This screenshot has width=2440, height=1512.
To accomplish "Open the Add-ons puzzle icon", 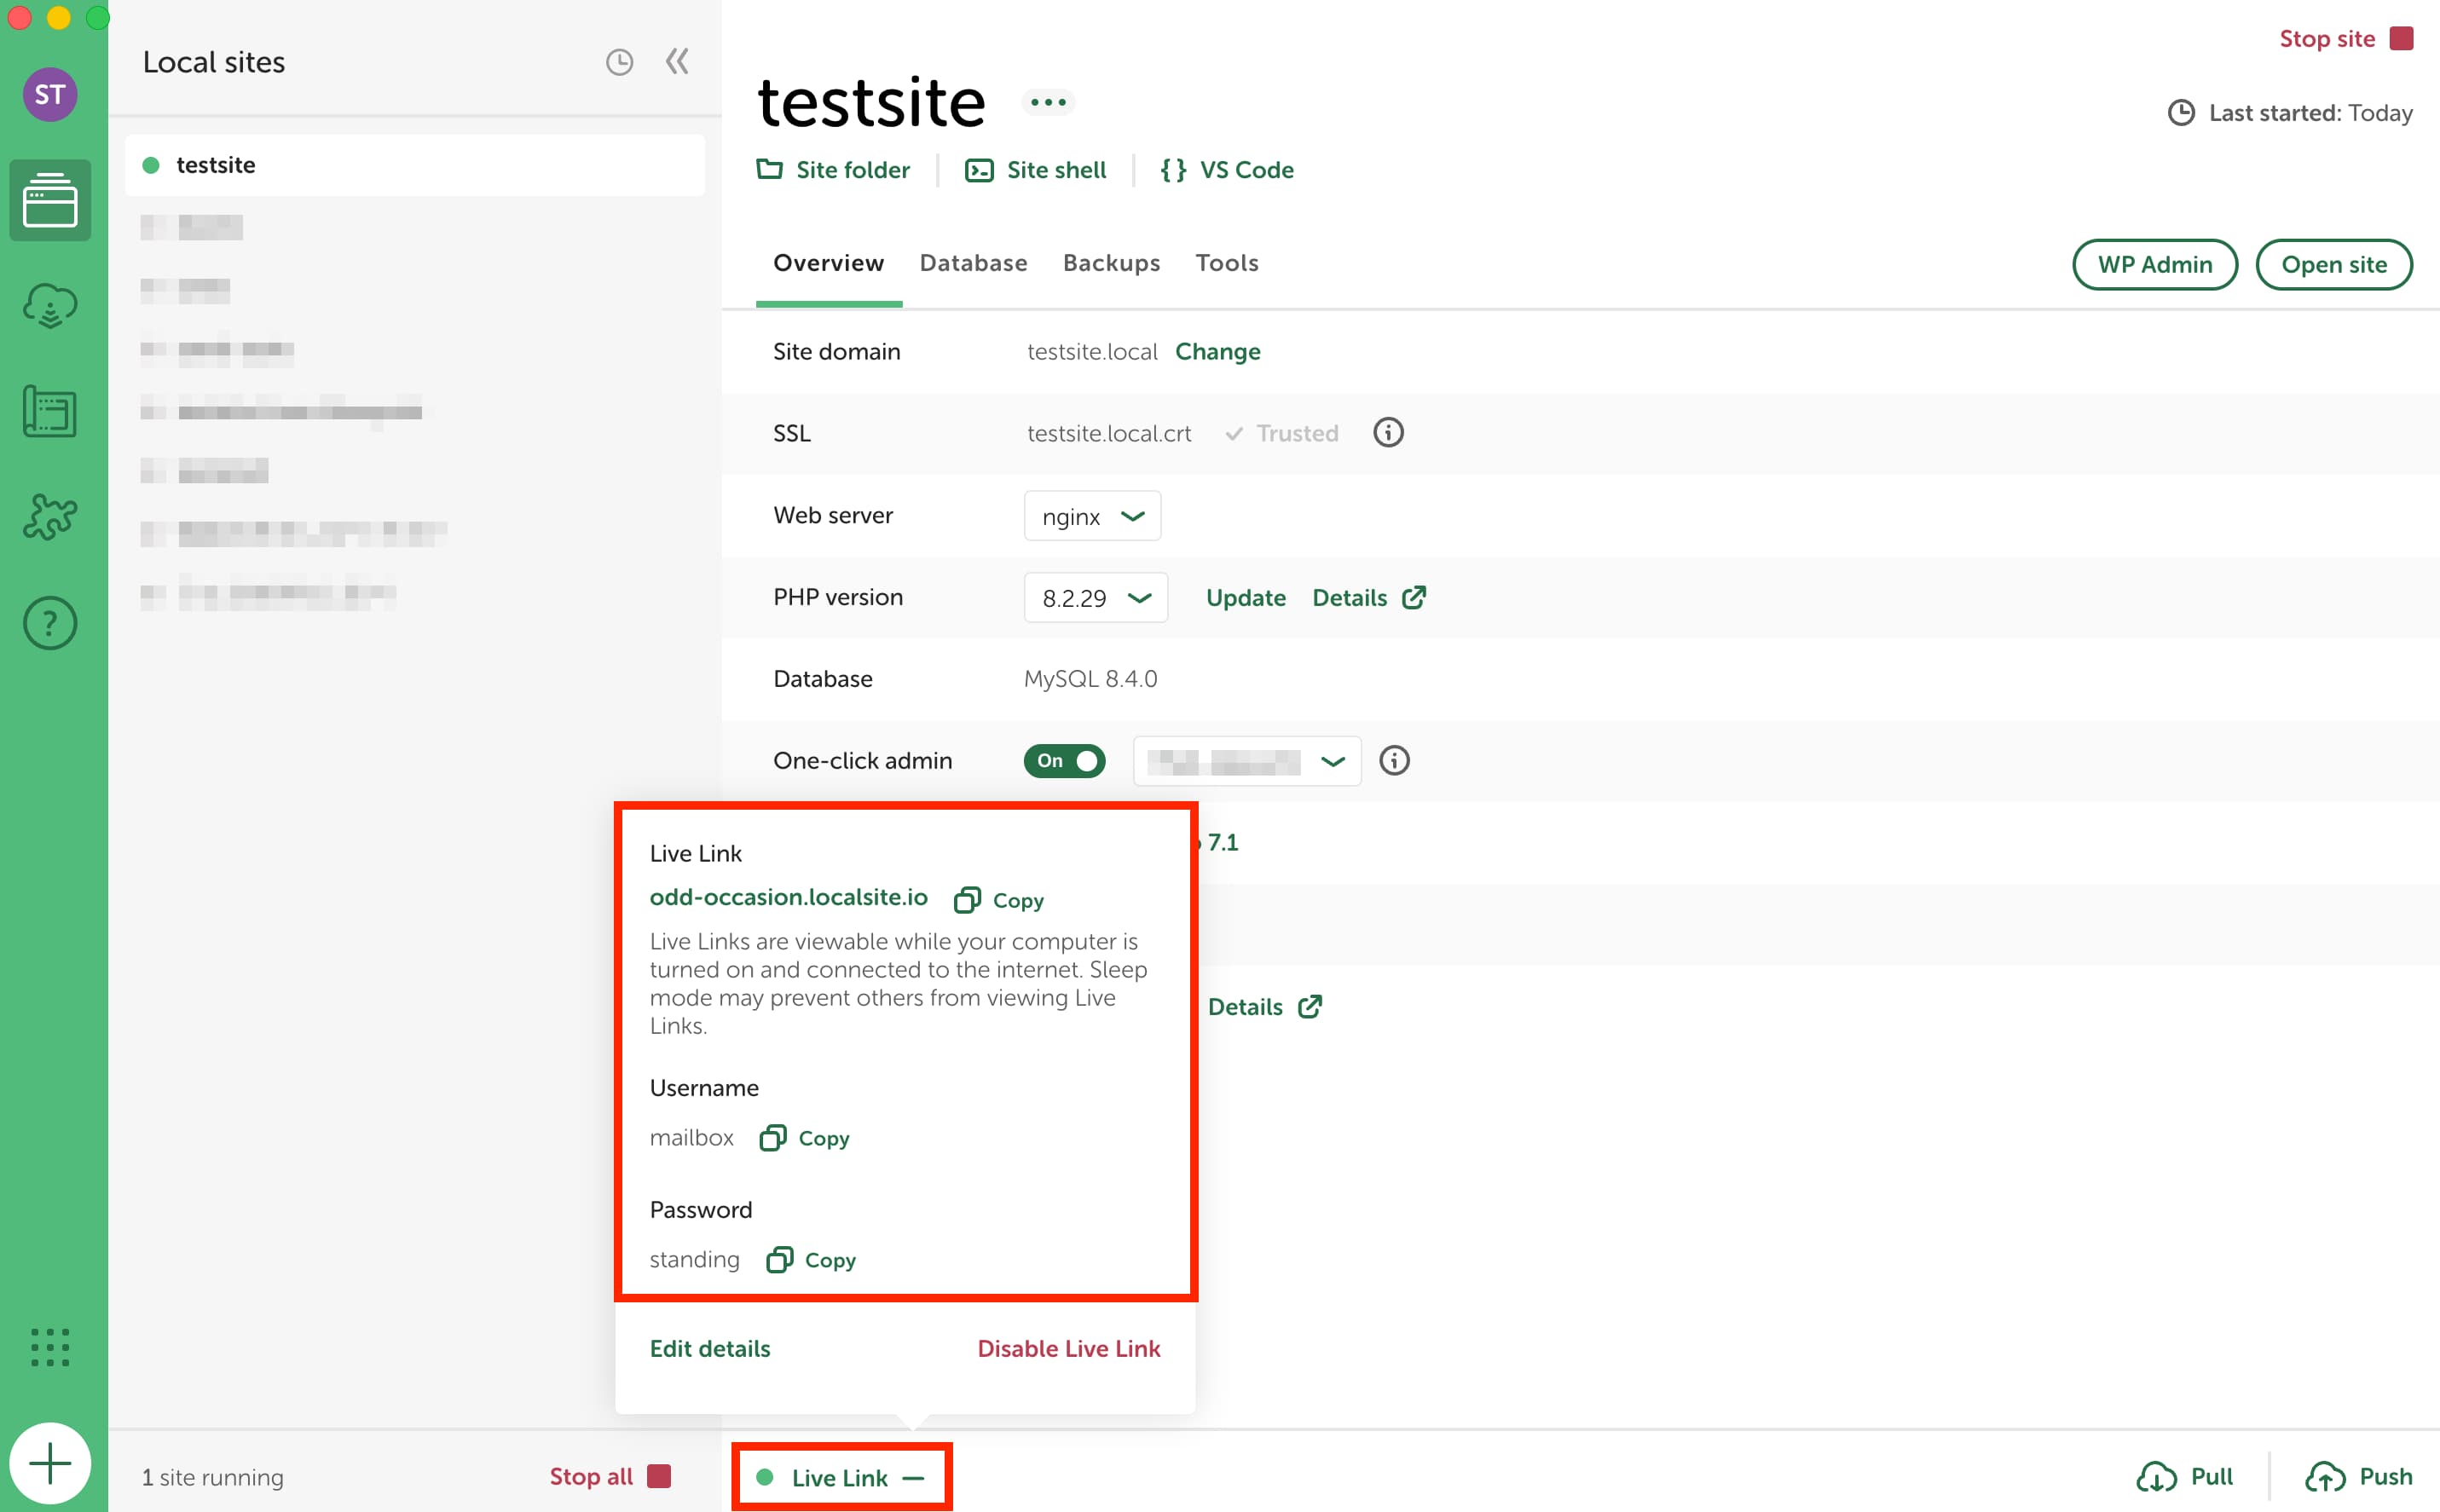I will [50, 517].
